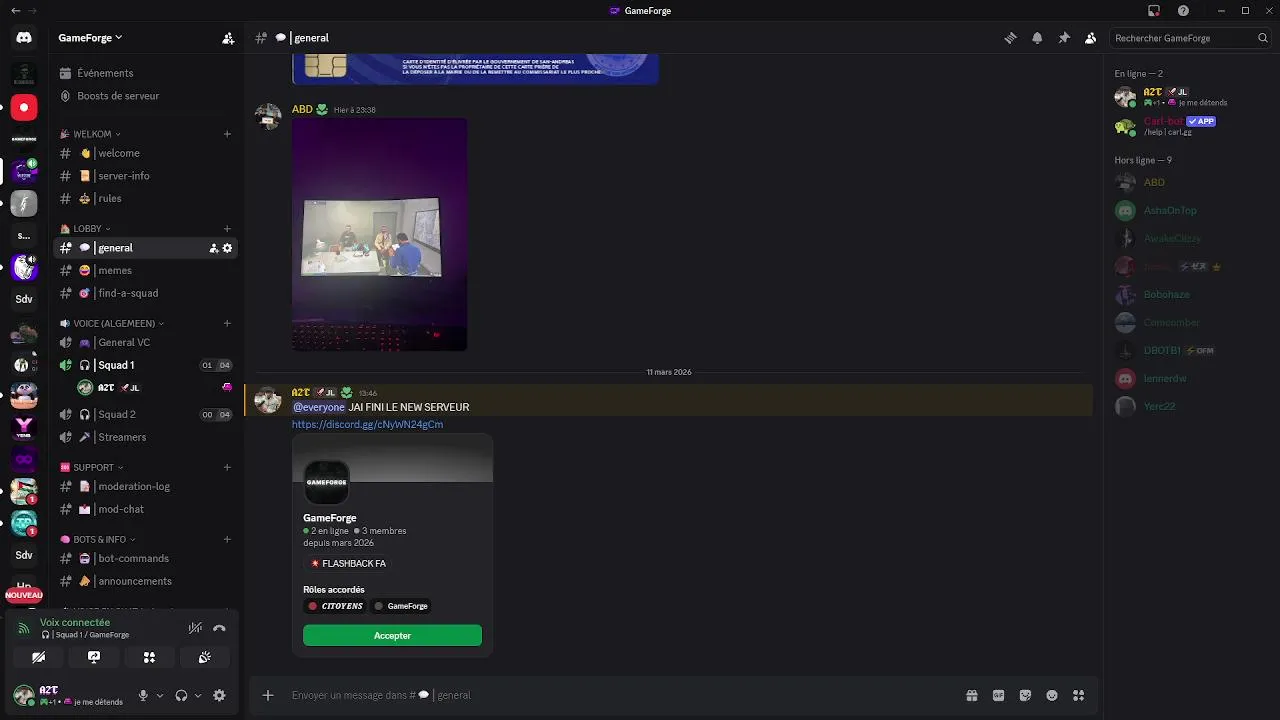Collapse the VOICE (ALGEMEEN) category
Image resolution: width=1280 pixels, height=720 pixels.
click(112, 324)
